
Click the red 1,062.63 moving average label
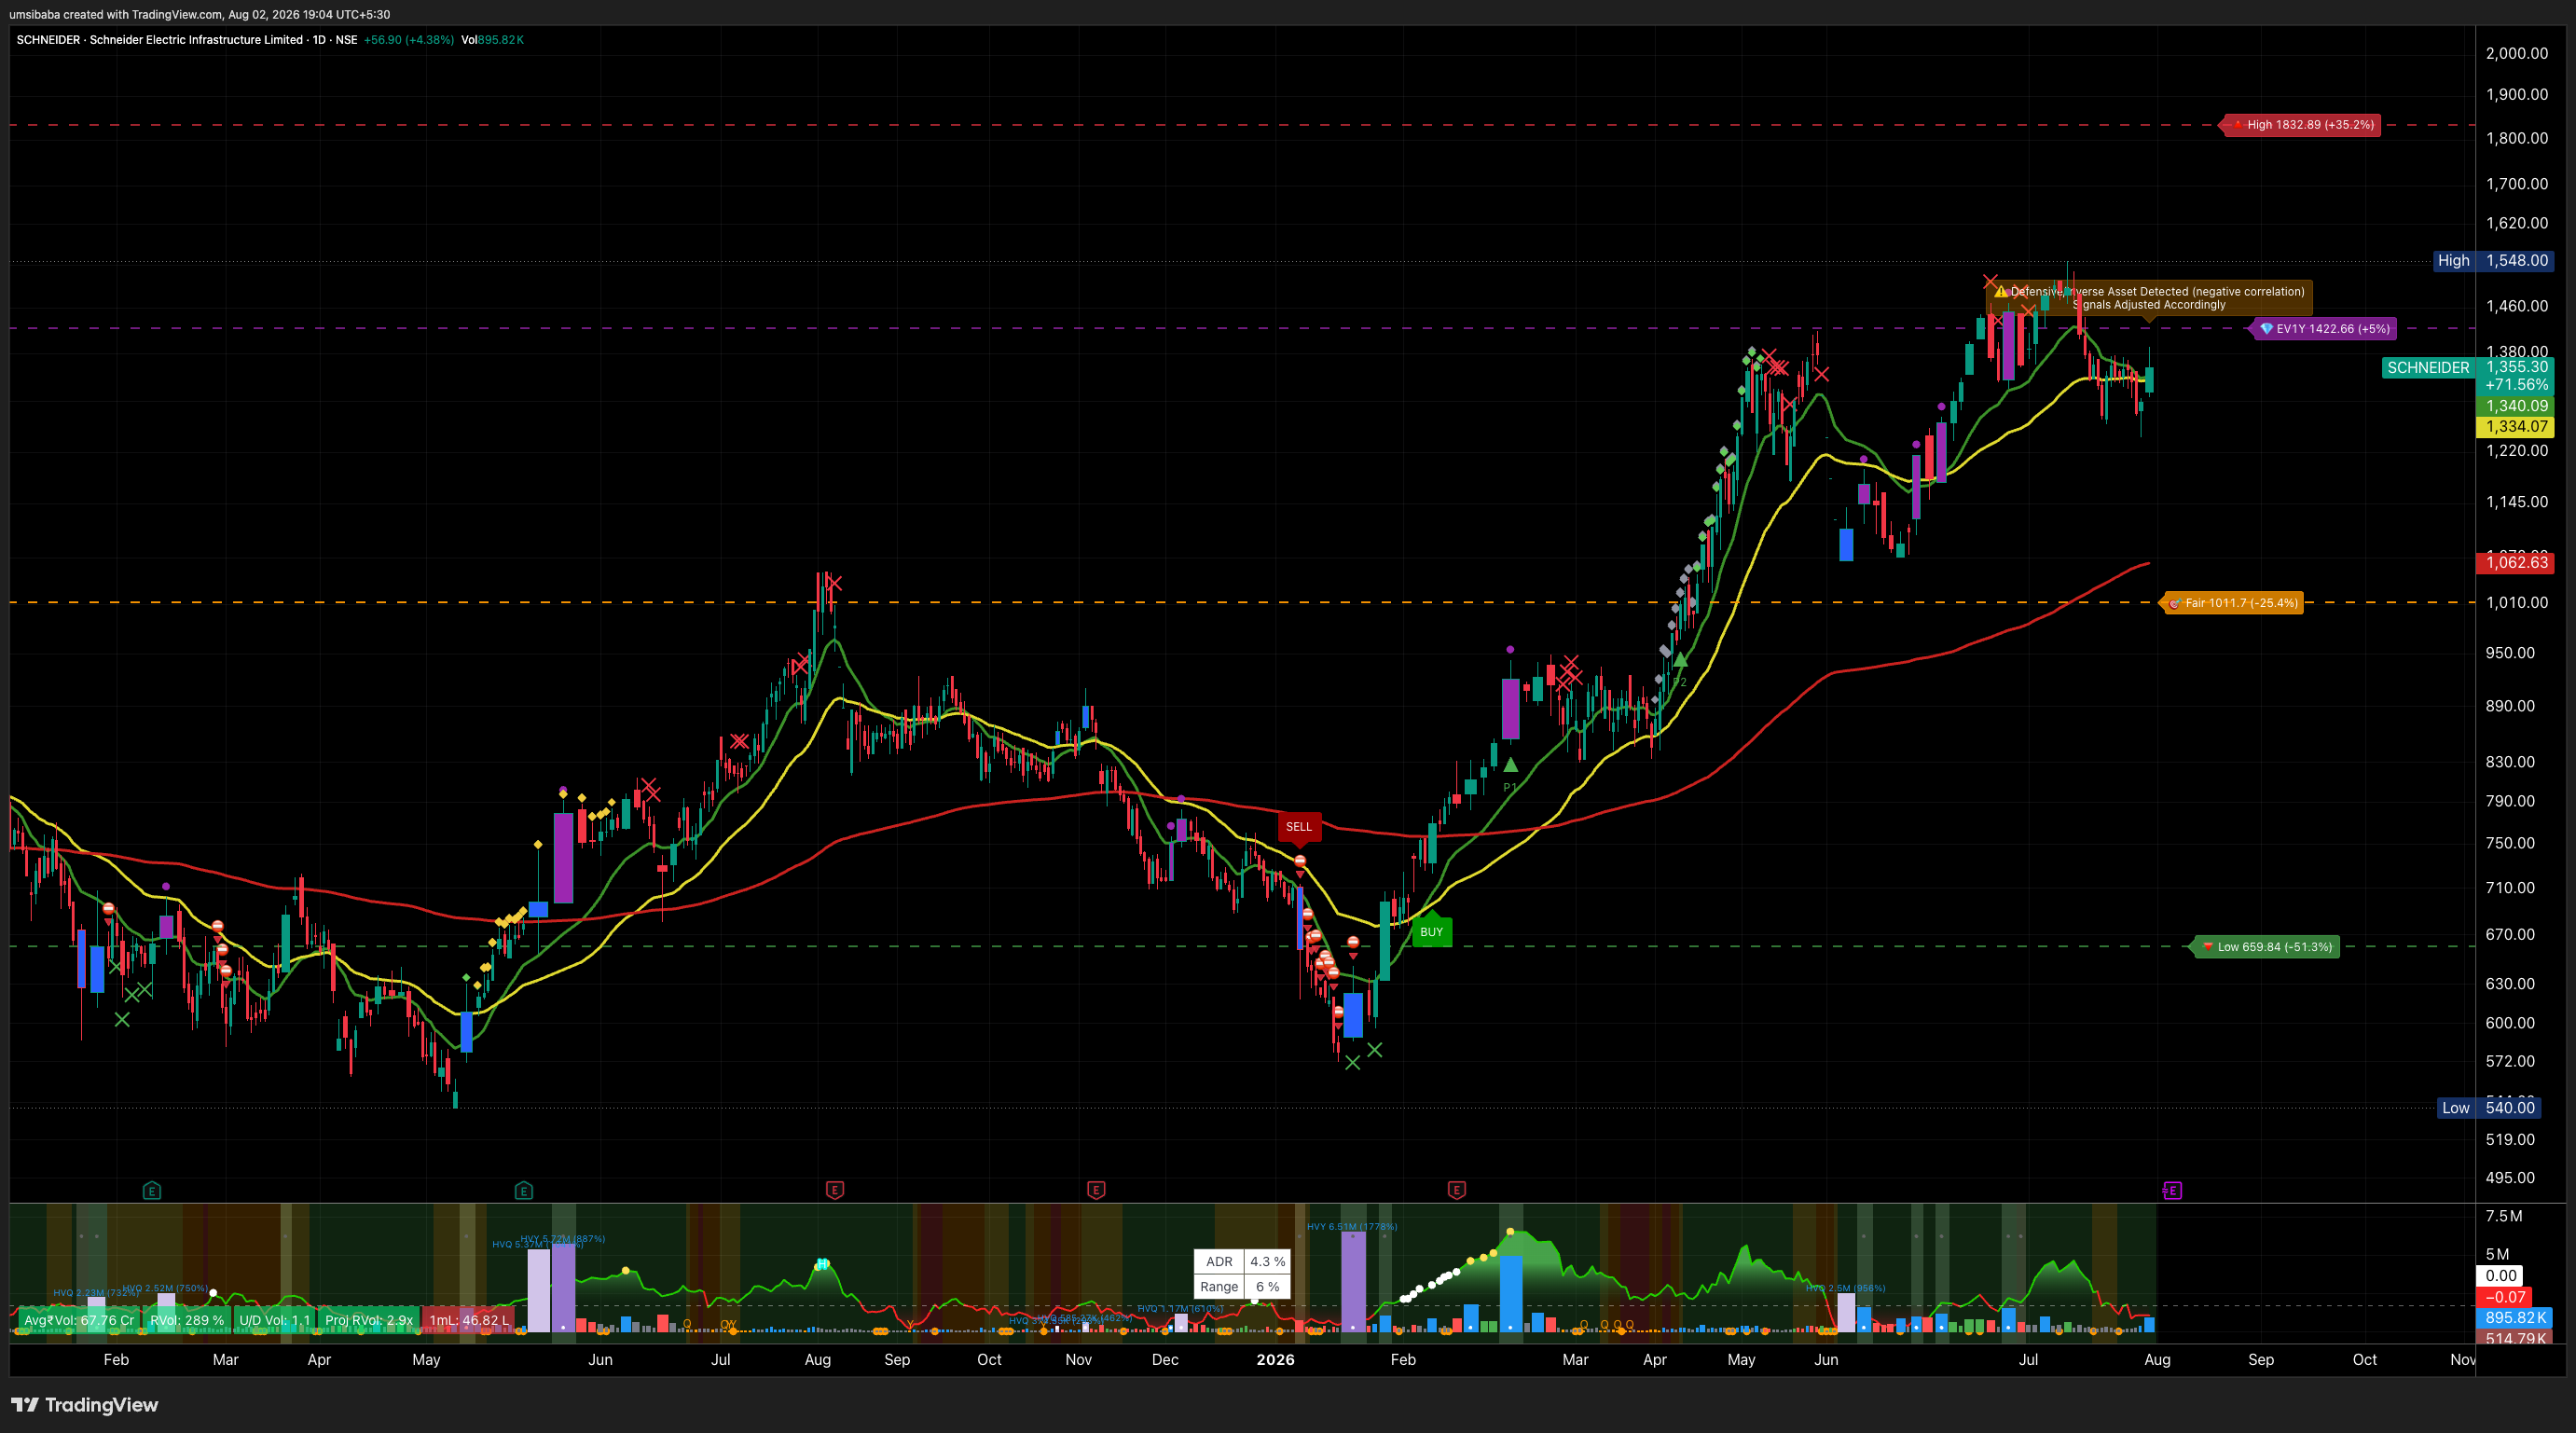(x=2516, y=562)
